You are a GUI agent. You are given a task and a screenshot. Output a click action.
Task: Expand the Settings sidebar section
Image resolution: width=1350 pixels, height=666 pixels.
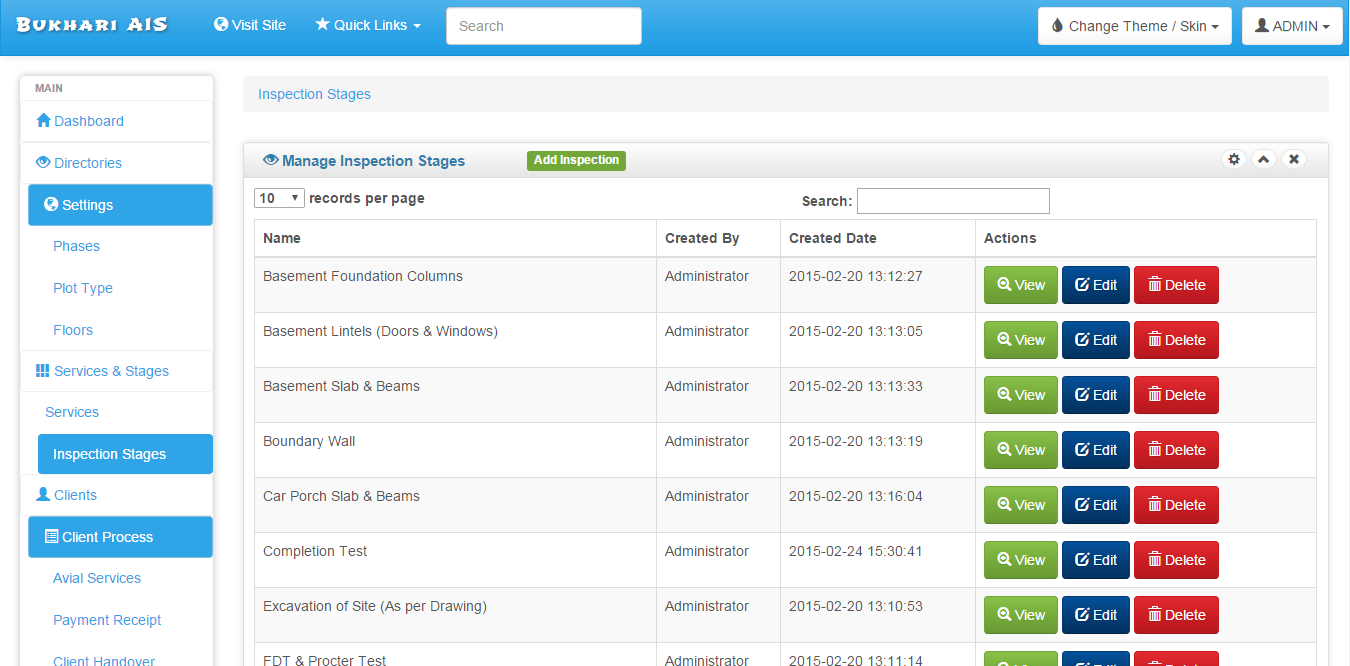(120, 205)
